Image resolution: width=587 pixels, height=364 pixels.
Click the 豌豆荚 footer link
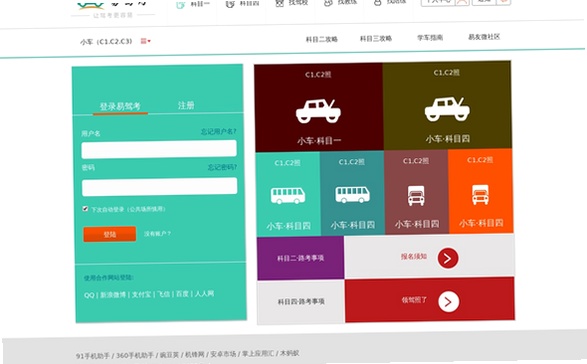pyautogui.click(x=169, y=355)
